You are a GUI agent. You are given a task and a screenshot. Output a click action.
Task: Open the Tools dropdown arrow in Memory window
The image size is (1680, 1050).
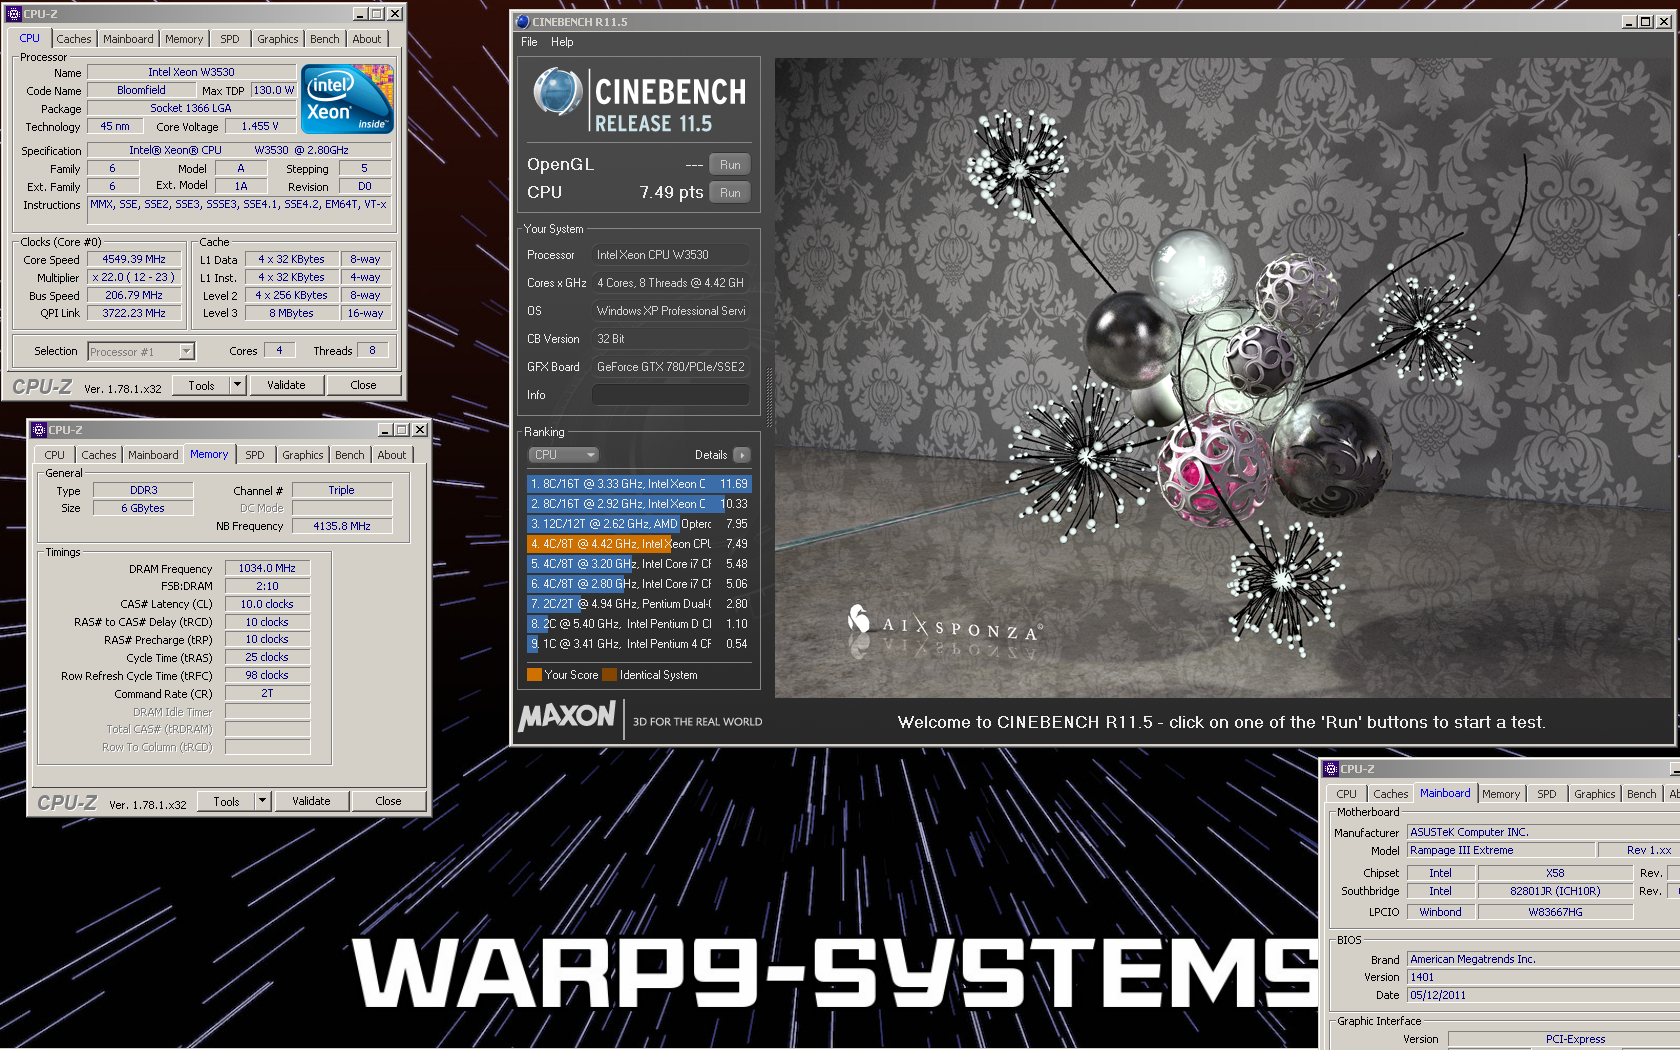tap(262, 801)
